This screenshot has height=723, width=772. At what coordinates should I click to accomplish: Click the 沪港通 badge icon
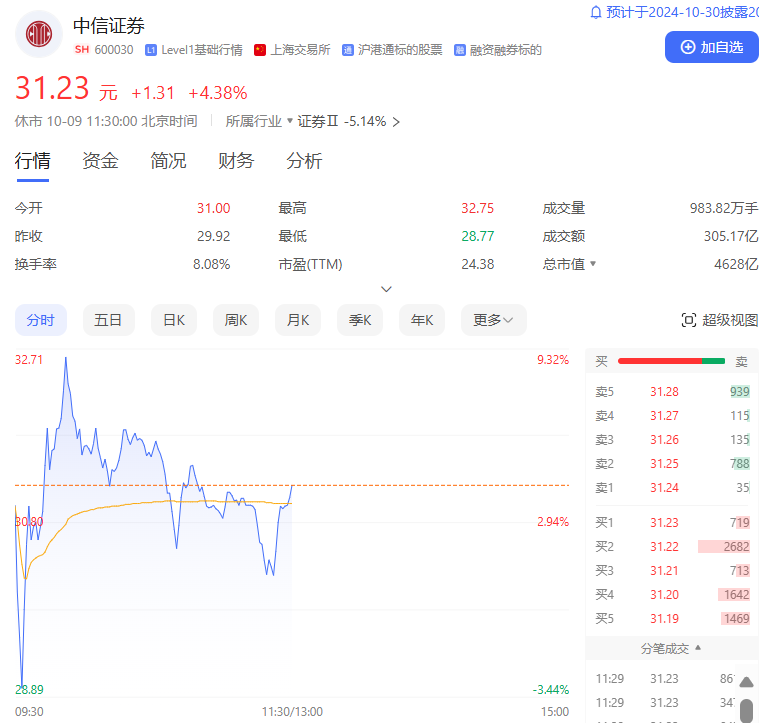pyautogui.click(x=348, y=50)
